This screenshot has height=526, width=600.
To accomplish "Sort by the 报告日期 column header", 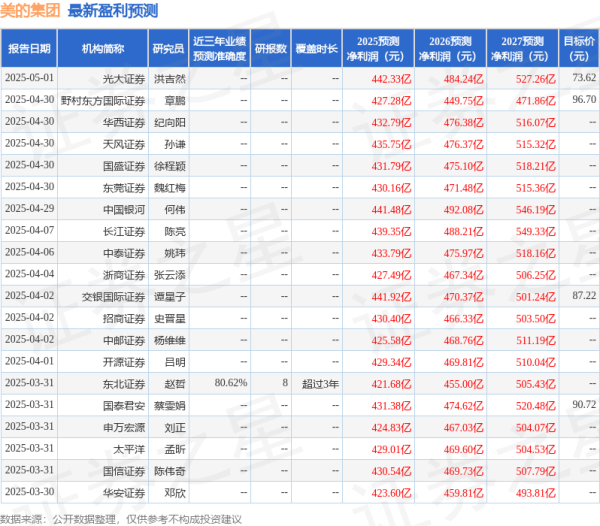I will click(27, 48).
